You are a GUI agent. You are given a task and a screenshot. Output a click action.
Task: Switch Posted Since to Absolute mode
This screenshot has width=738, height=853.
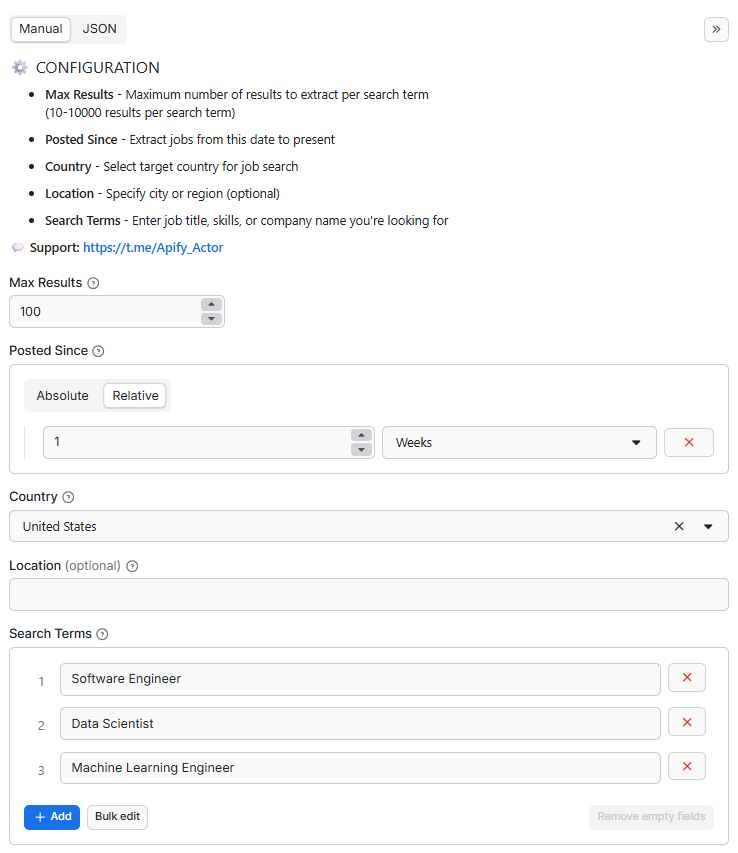[x=63, y=395]
